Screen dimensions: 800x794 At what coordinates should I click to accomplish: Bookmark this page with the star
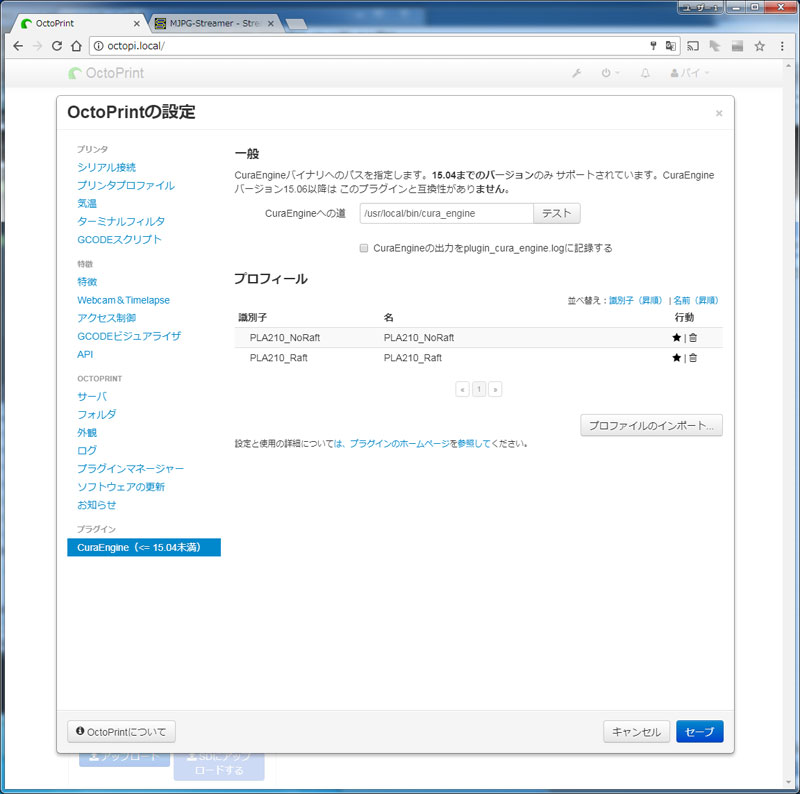click(x=760, y=46)
